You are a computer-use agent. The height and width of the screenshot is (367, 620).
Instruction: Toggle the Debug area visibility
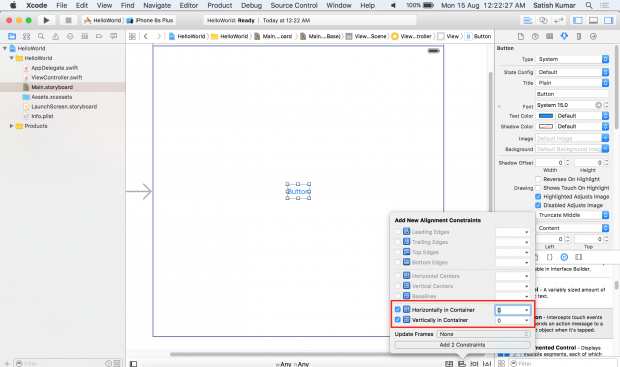(x=593, y=20)
